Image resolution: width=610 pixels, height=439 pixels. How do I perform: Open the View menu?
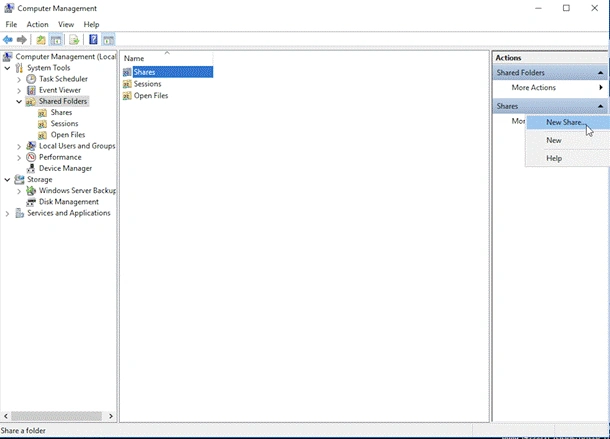click(x=66, y=24)
